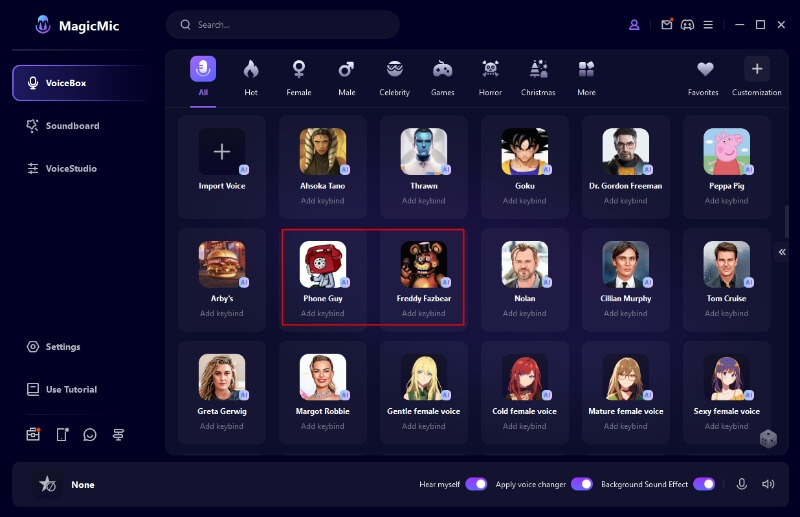The width and height of the screenshot is (800, 517).
Task: Select the Goku voice thumbnail
Action: point(524,152)
